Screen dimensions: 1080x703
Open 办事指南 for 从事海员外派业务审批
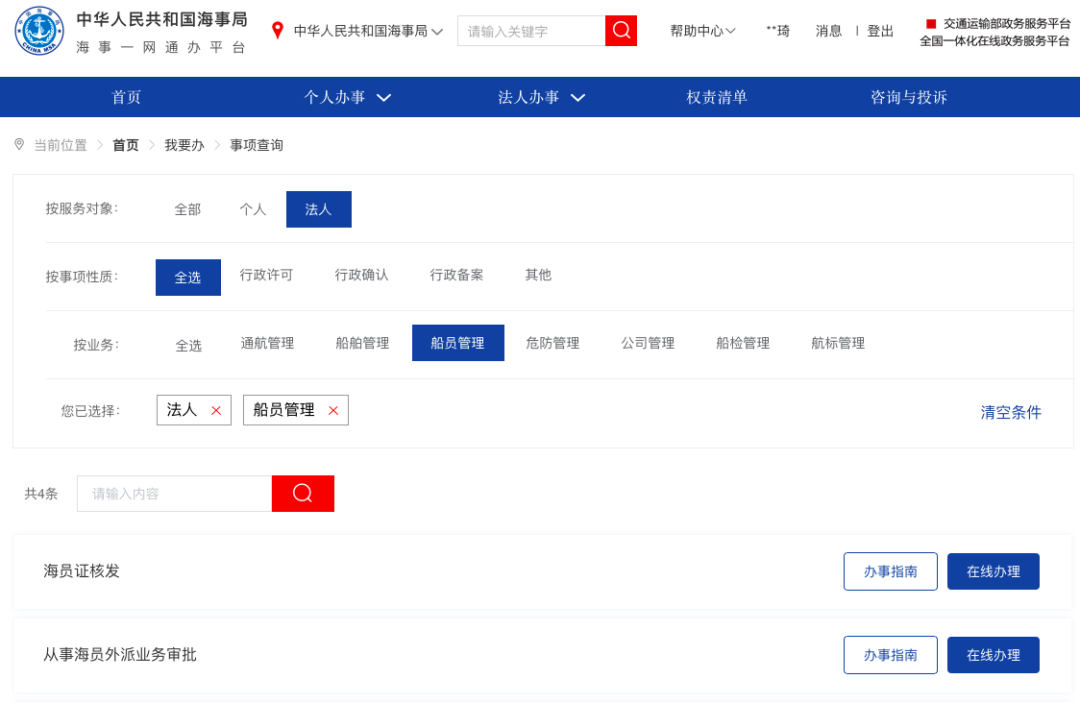point(890,655)
